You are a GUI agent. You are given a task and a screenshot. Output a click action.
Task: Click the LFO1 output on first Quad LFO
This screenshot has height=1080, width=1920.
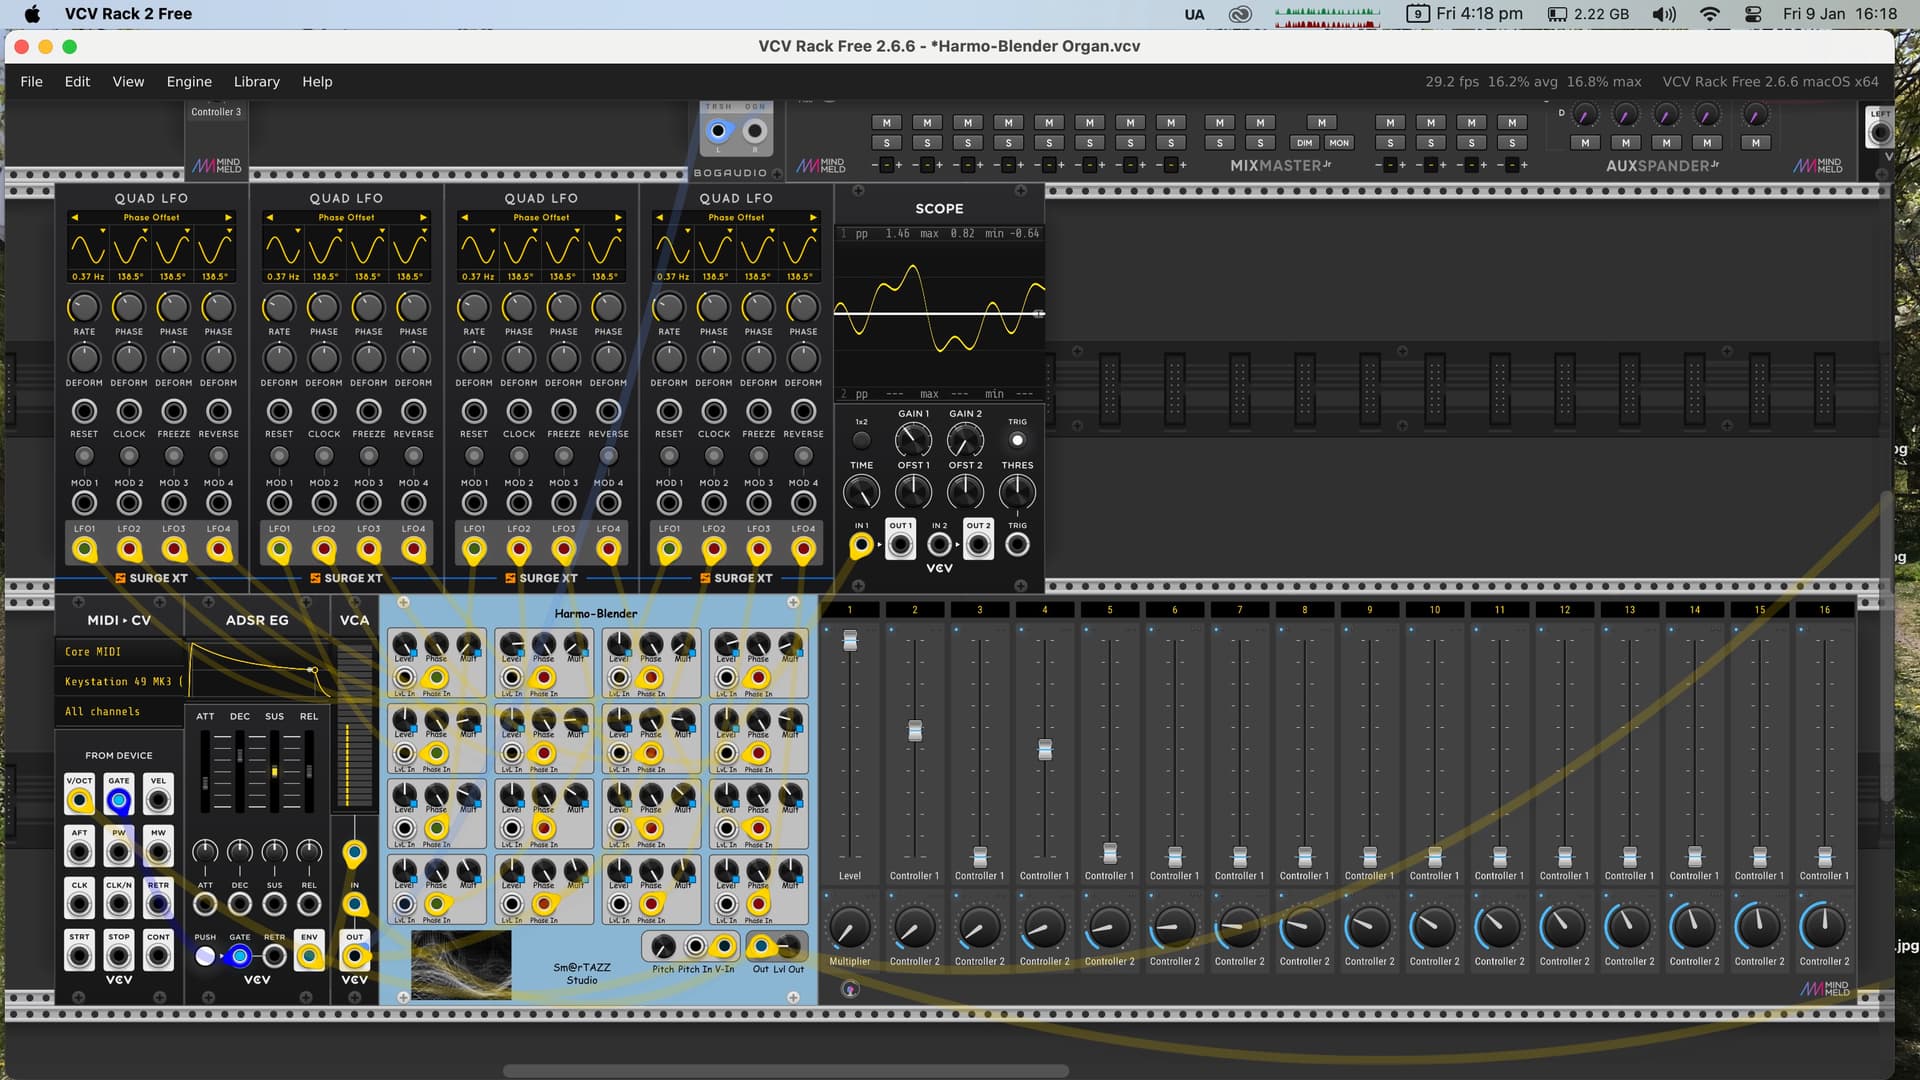(x=85, y=549)
